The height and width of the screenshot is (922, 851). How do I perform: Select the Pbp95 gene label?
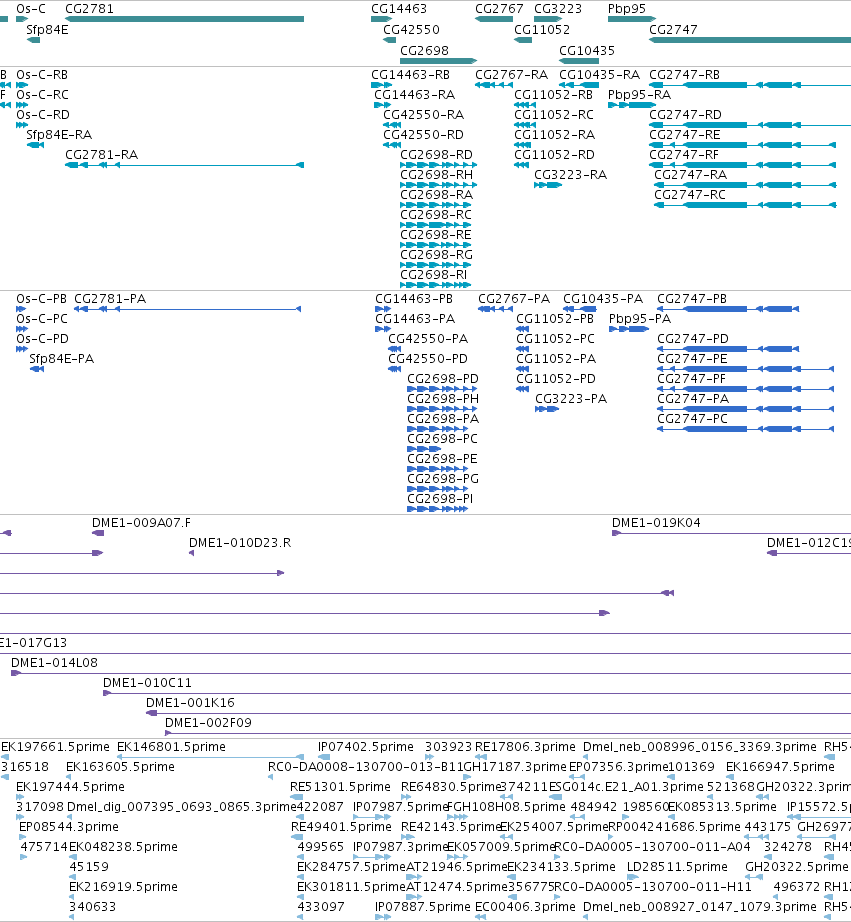click(627, 9)
